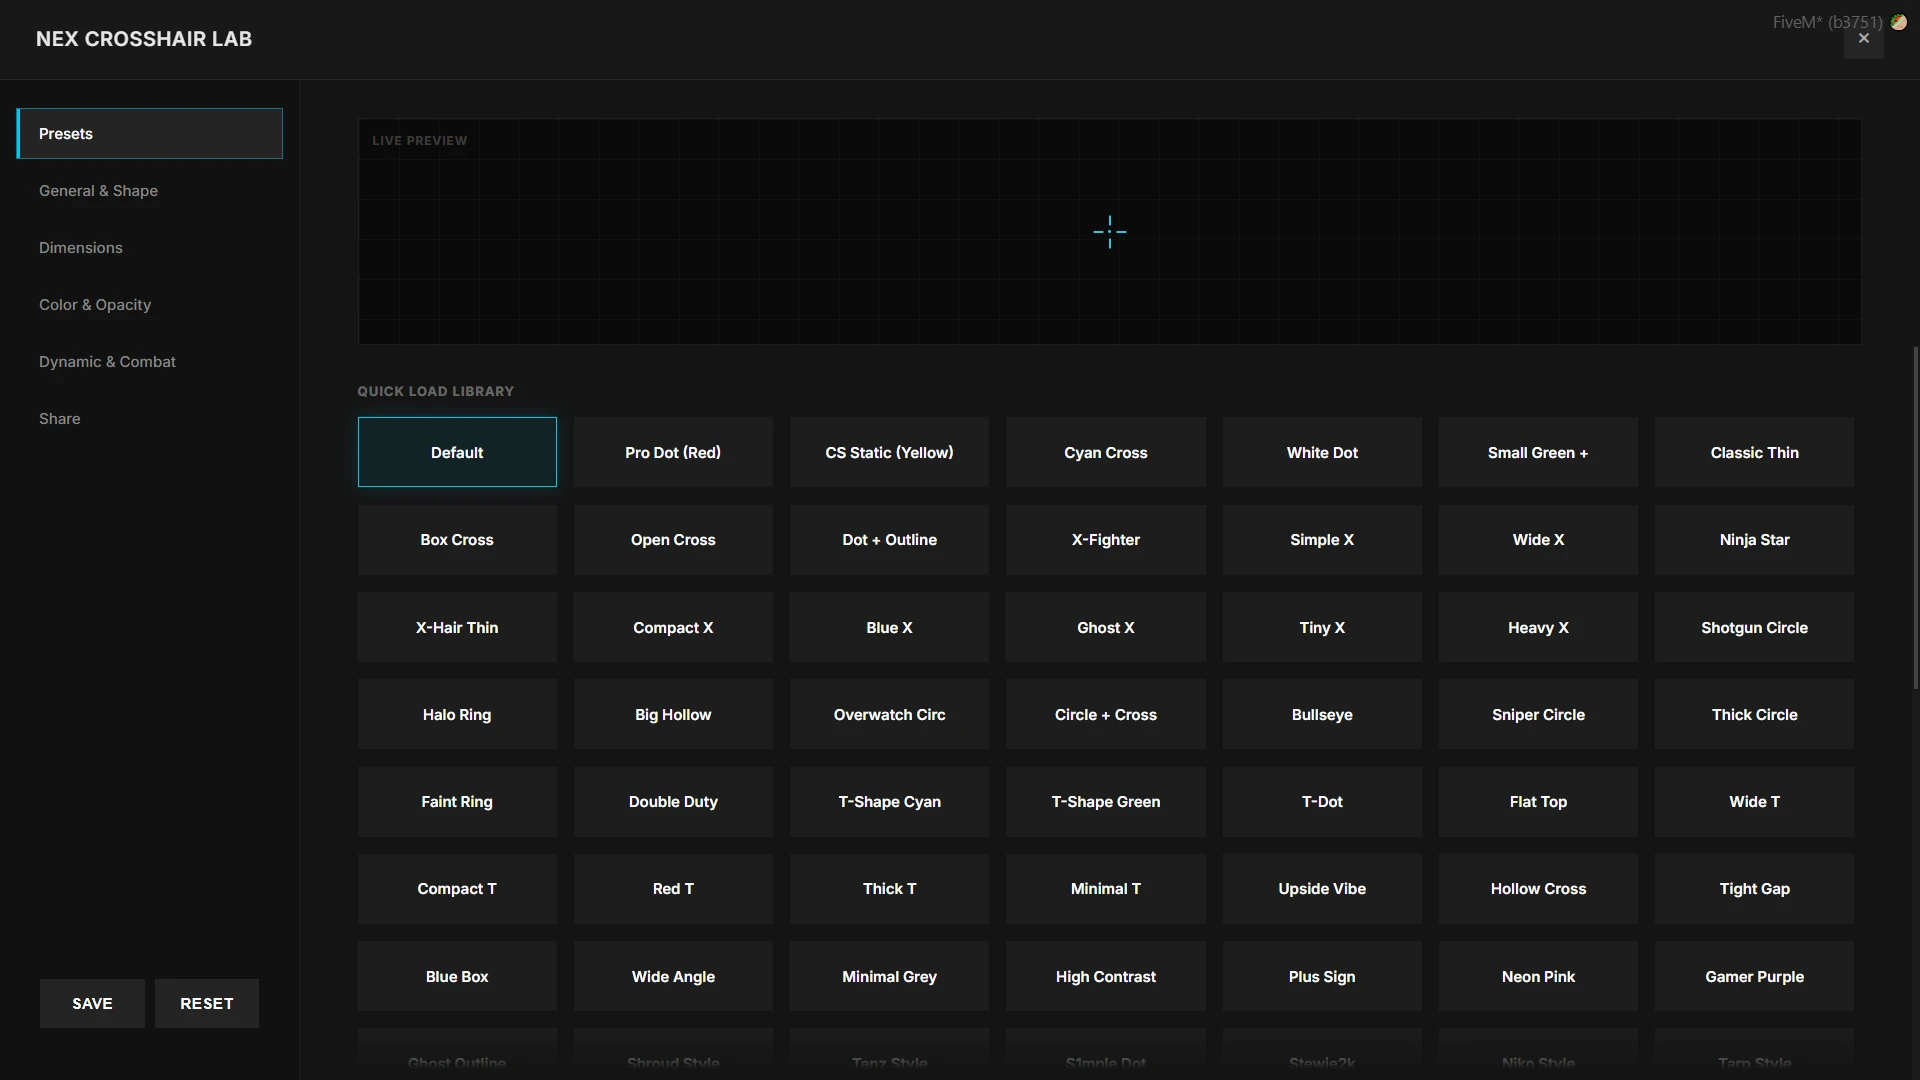Load the Minimal Grey preset
This screenshot has height=1080, width=1920.
point(889,976)
